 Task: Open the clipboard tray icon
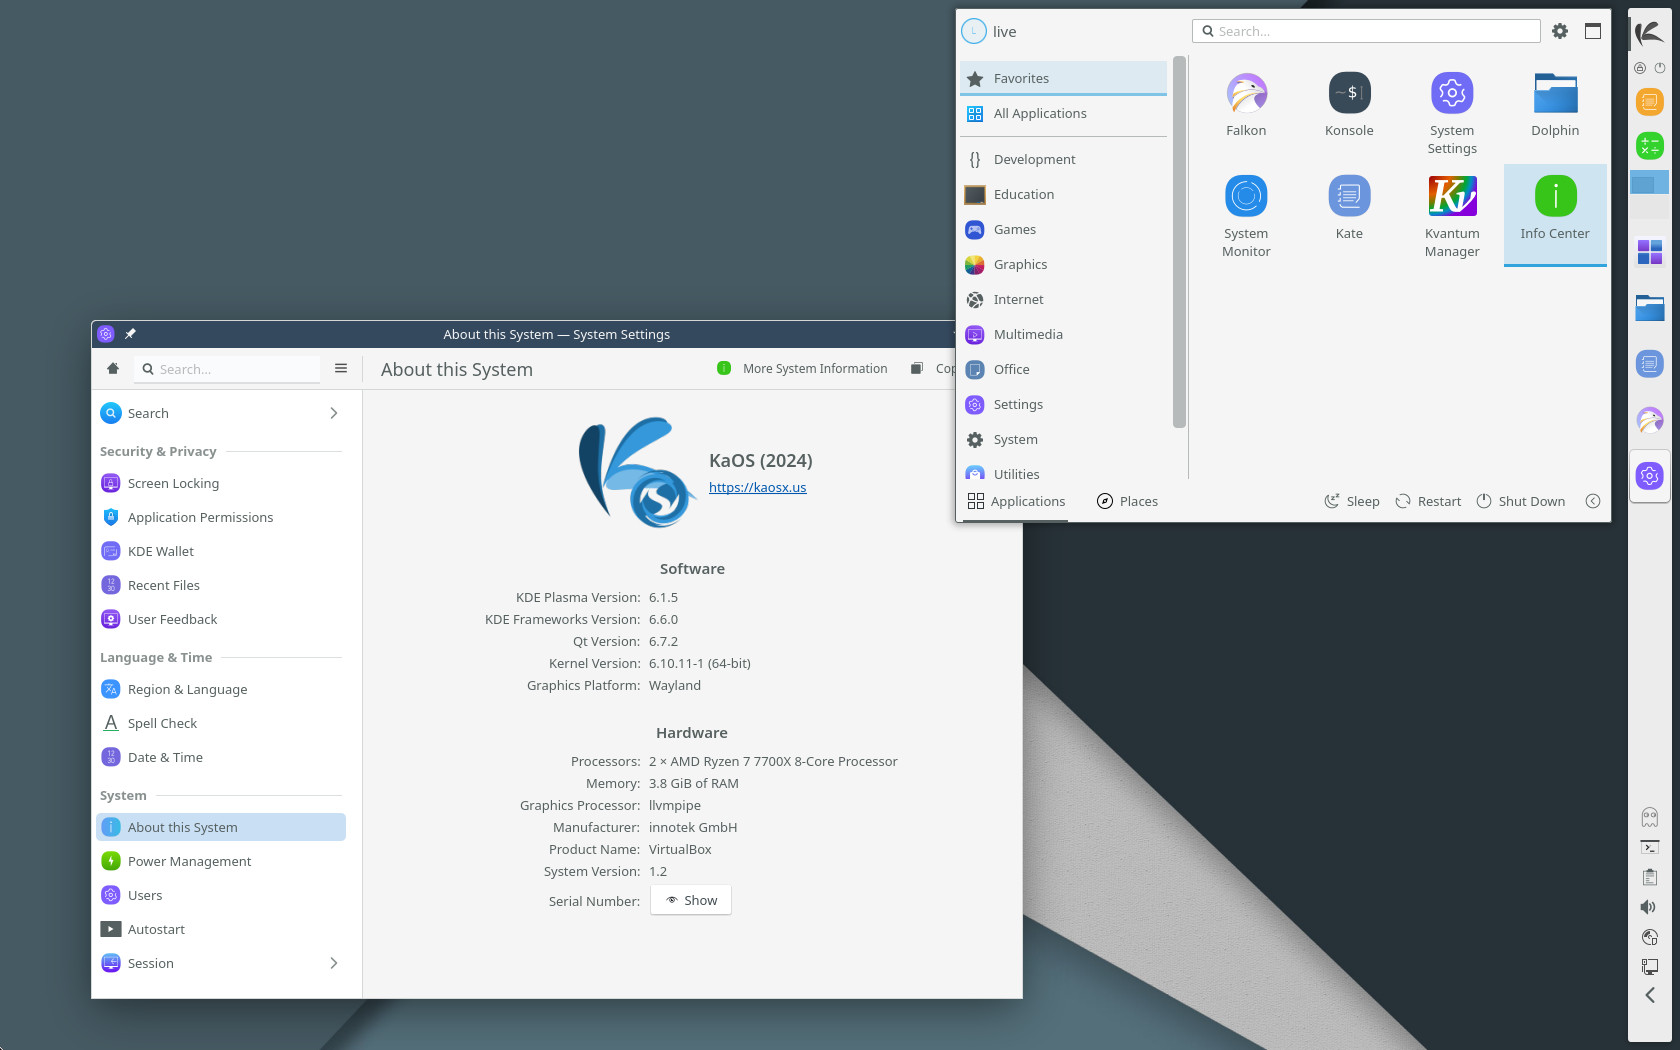[x=1650, y=877]
